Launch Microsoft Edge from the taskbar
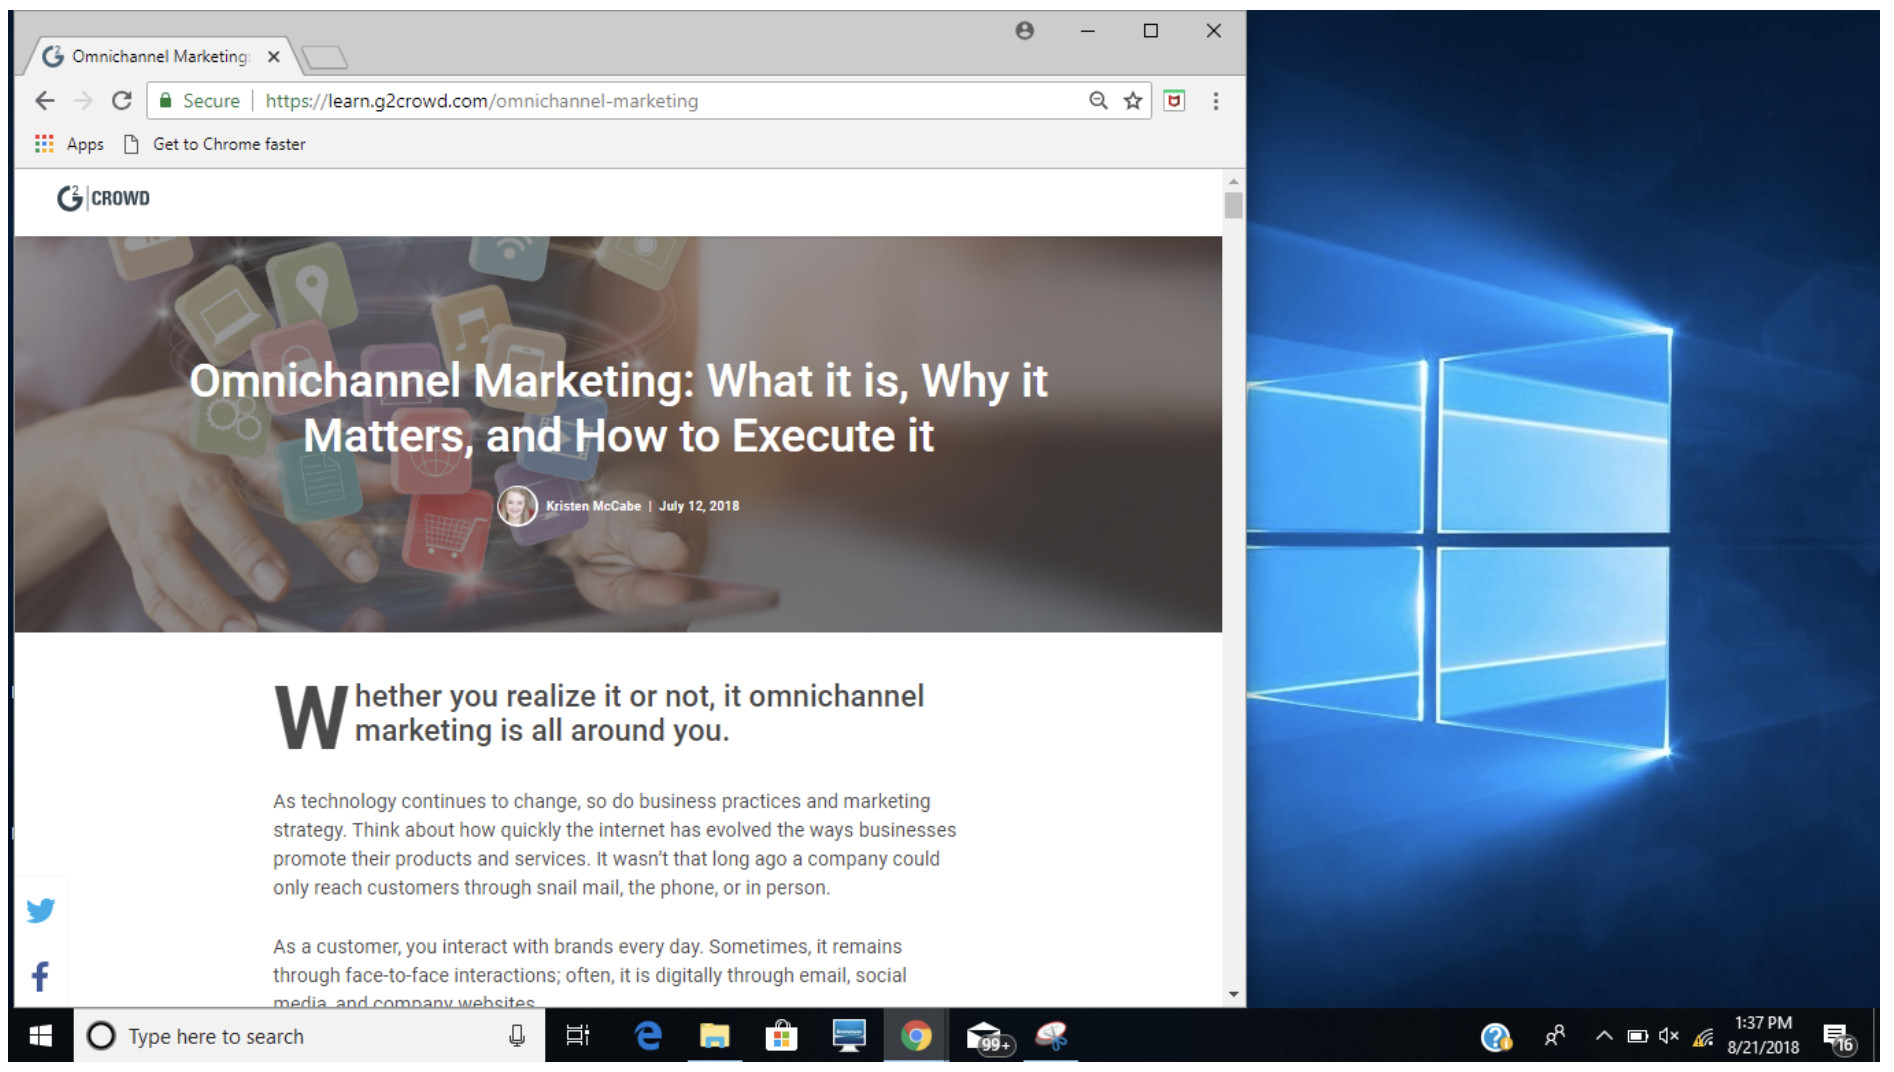Screen dimensions: 1894x1072 (x=648, y=1036)
